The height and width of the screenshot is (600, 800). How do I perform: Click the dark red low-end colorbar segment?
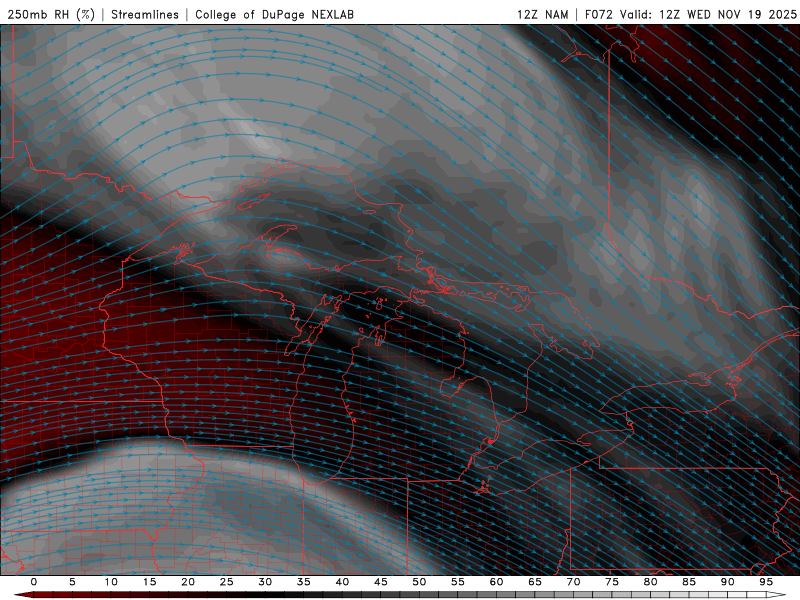tap(24, 595)
